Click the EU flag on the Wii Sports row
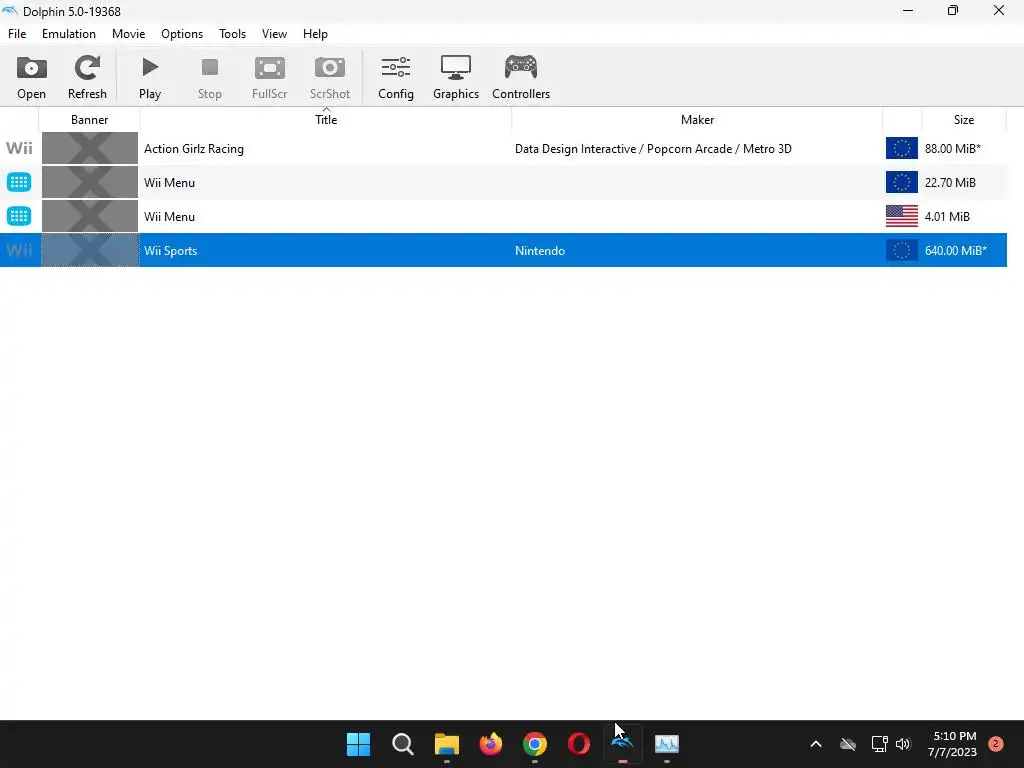This screenshot has width=1024, height=768. click(x=902, y=250)
